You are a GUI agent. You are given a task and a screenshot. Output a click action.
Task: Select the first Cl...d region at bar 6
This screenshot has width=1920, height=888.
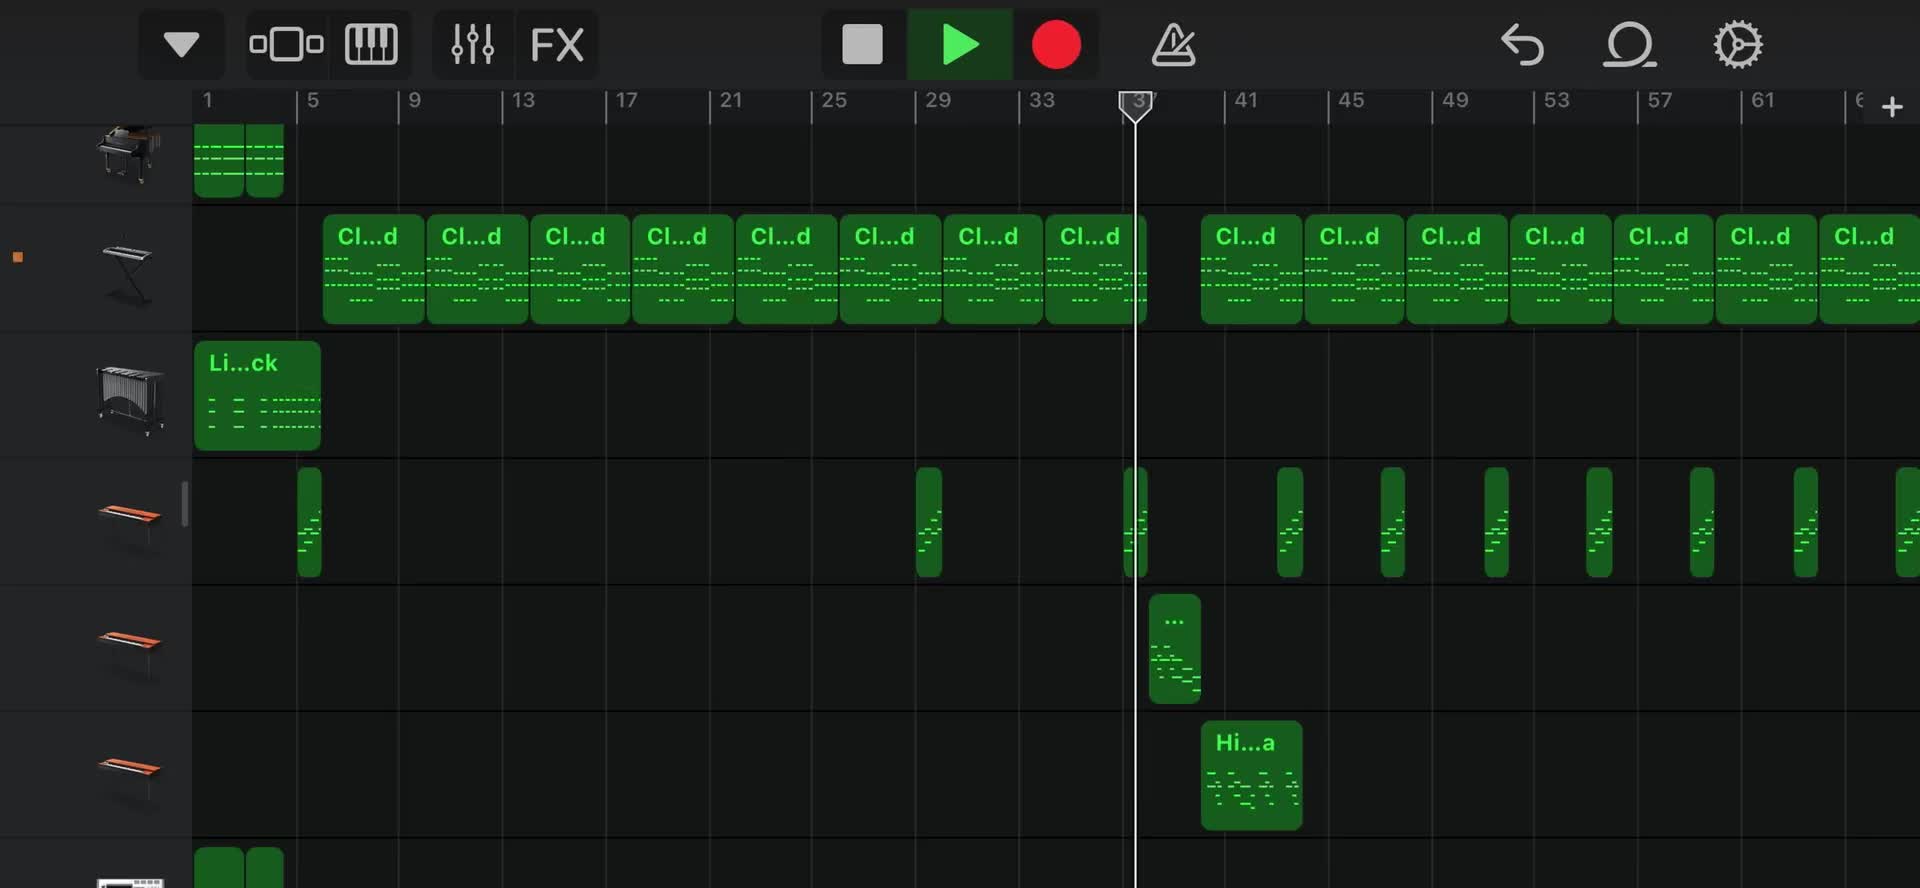(x=373, y=269)
